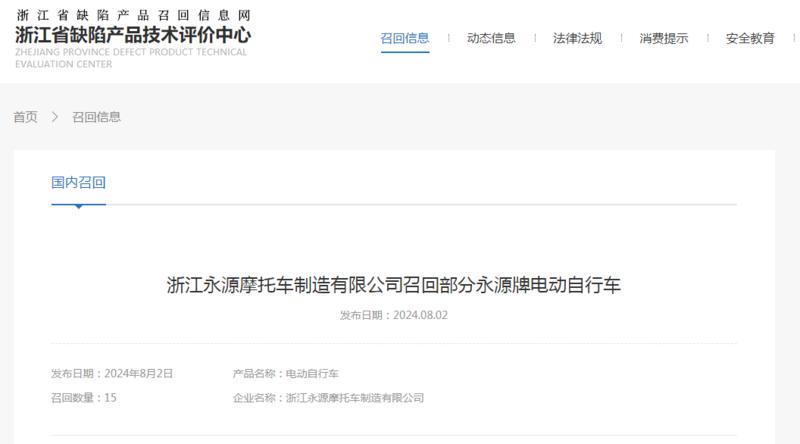Click the 首页 breadcrumb link
The width and height of the screenshot is (800, 444).
25,117
